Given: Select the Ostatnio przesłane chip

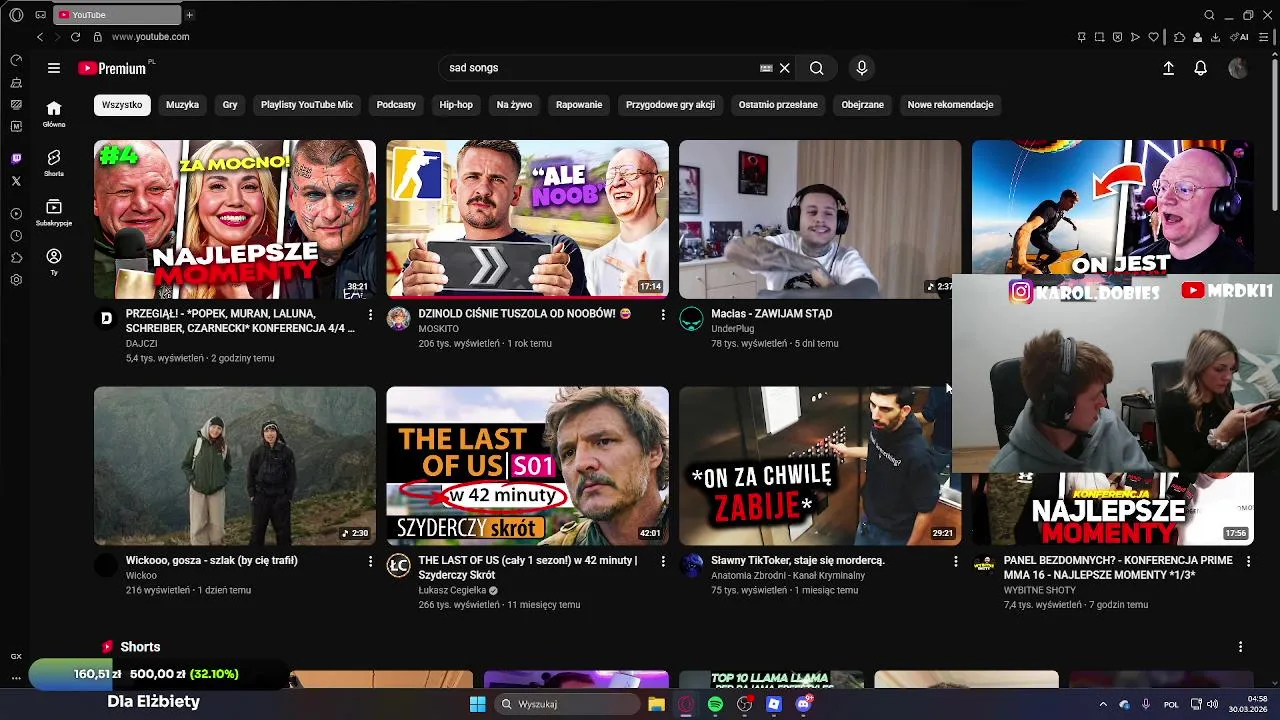Looking at the screenshot, I should (x=778, y=105).
